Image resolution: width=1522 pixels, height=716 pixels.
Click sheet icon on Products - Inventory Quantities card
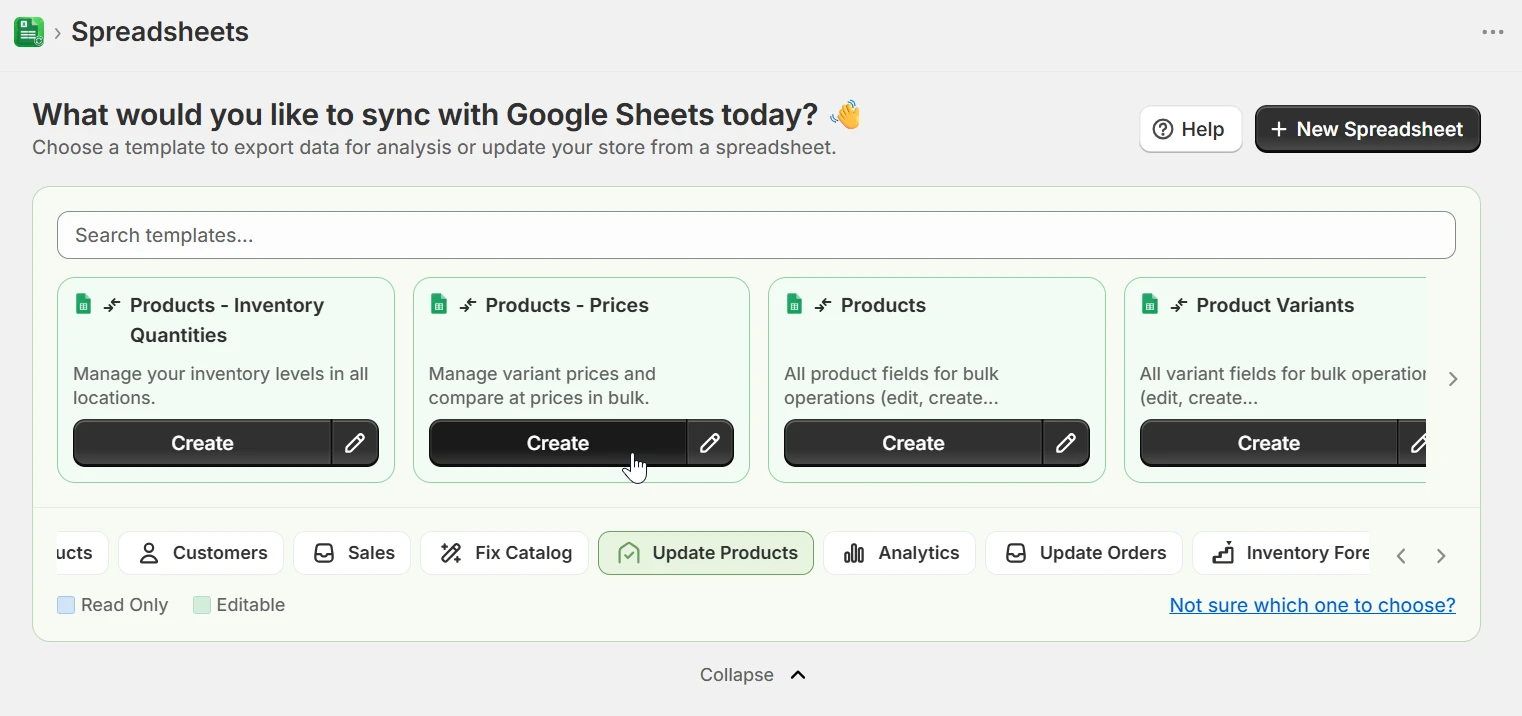[84, 304]
